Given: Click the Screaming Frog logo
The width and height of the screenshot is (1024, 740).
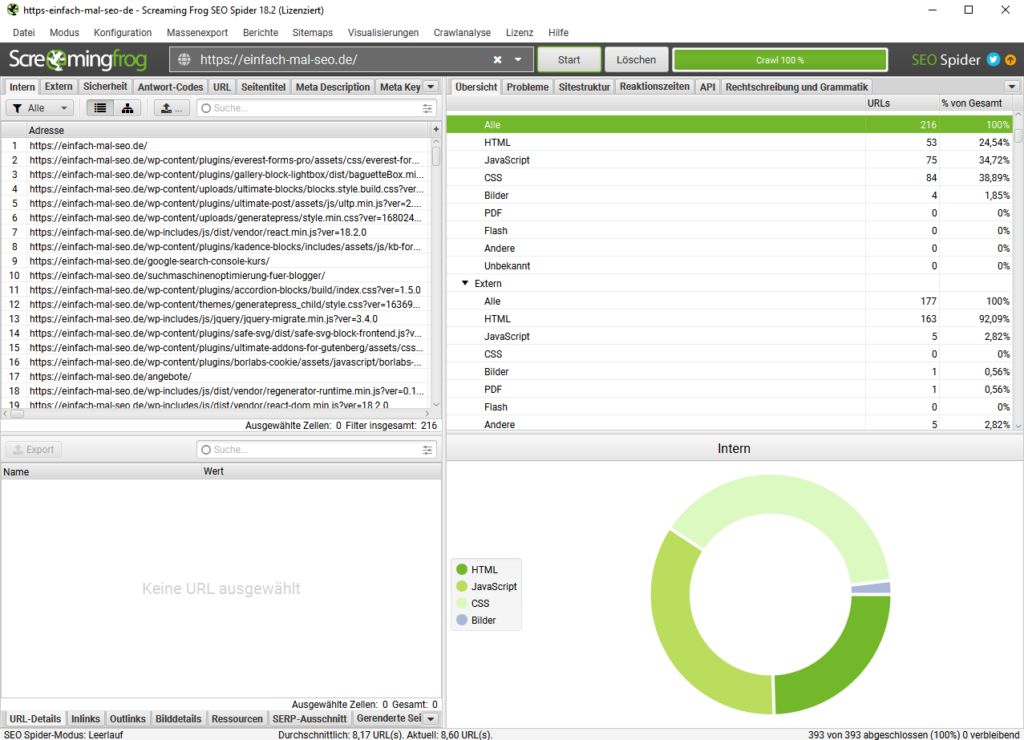Looking at the screenshot, I should [x=78, y=59].
